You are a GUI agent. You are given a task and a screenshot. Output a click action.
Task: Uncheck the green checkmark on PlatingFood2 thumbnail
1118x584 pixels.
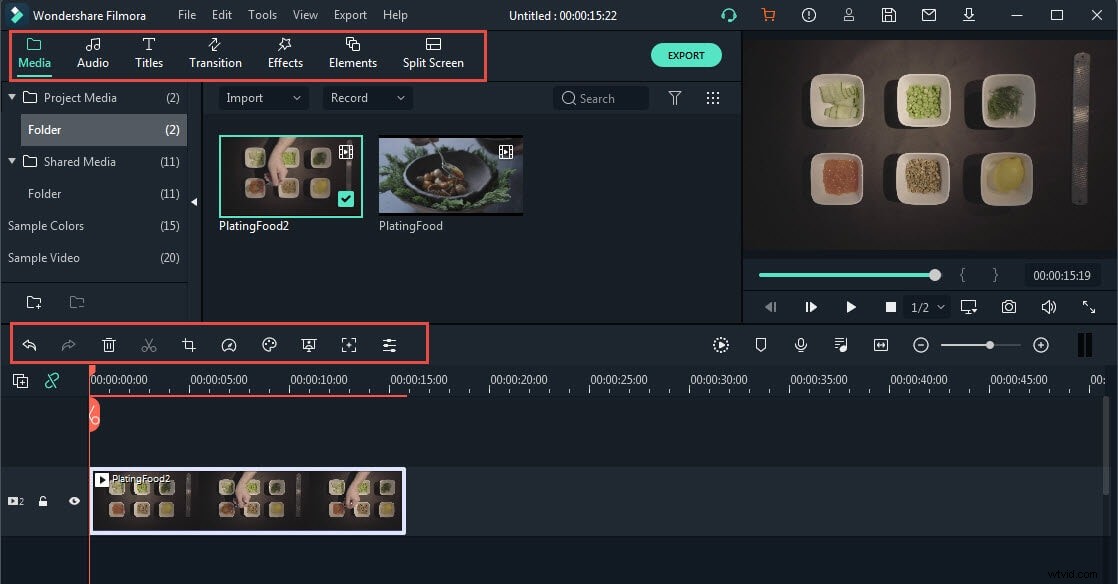tap(346, 199)
